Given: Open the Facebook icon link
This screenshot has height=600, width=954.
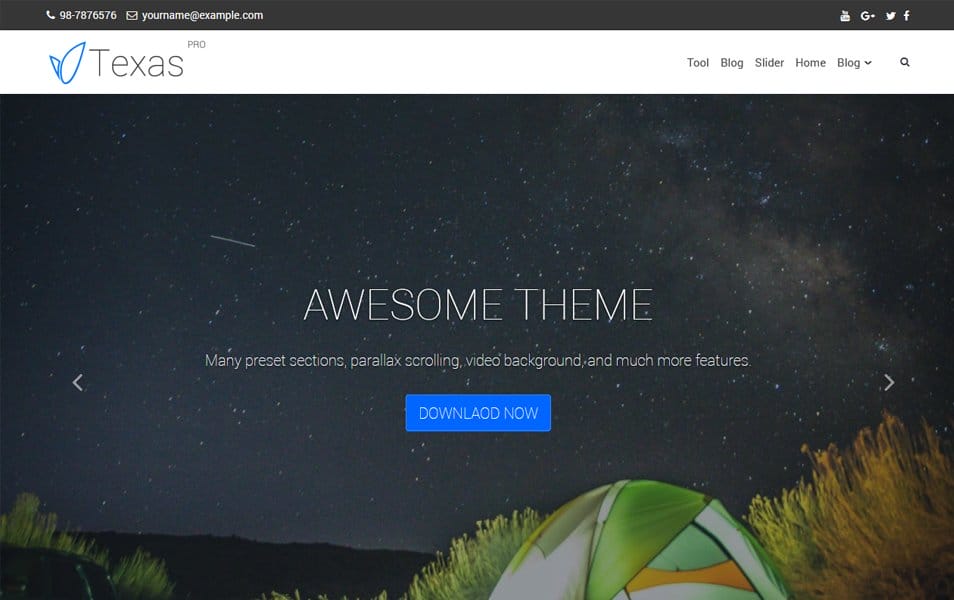Looking at the screenshot, I should [x=907, y=16].
